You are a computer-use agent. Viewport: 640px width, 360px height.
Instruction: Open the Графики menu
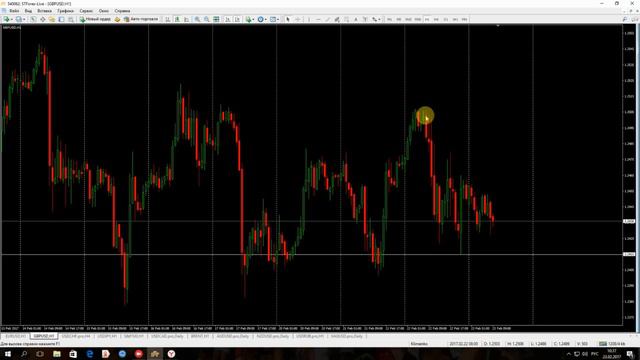(65, 11)
